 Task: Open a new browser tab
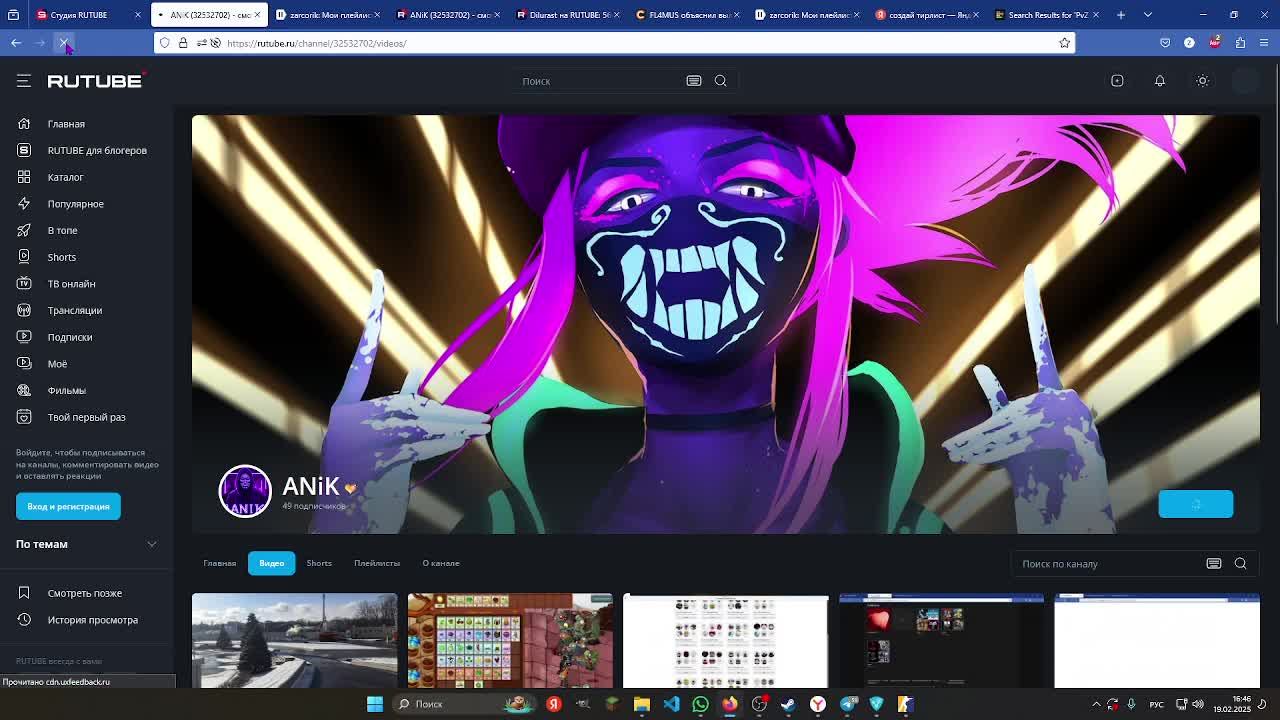(1121, 15)
